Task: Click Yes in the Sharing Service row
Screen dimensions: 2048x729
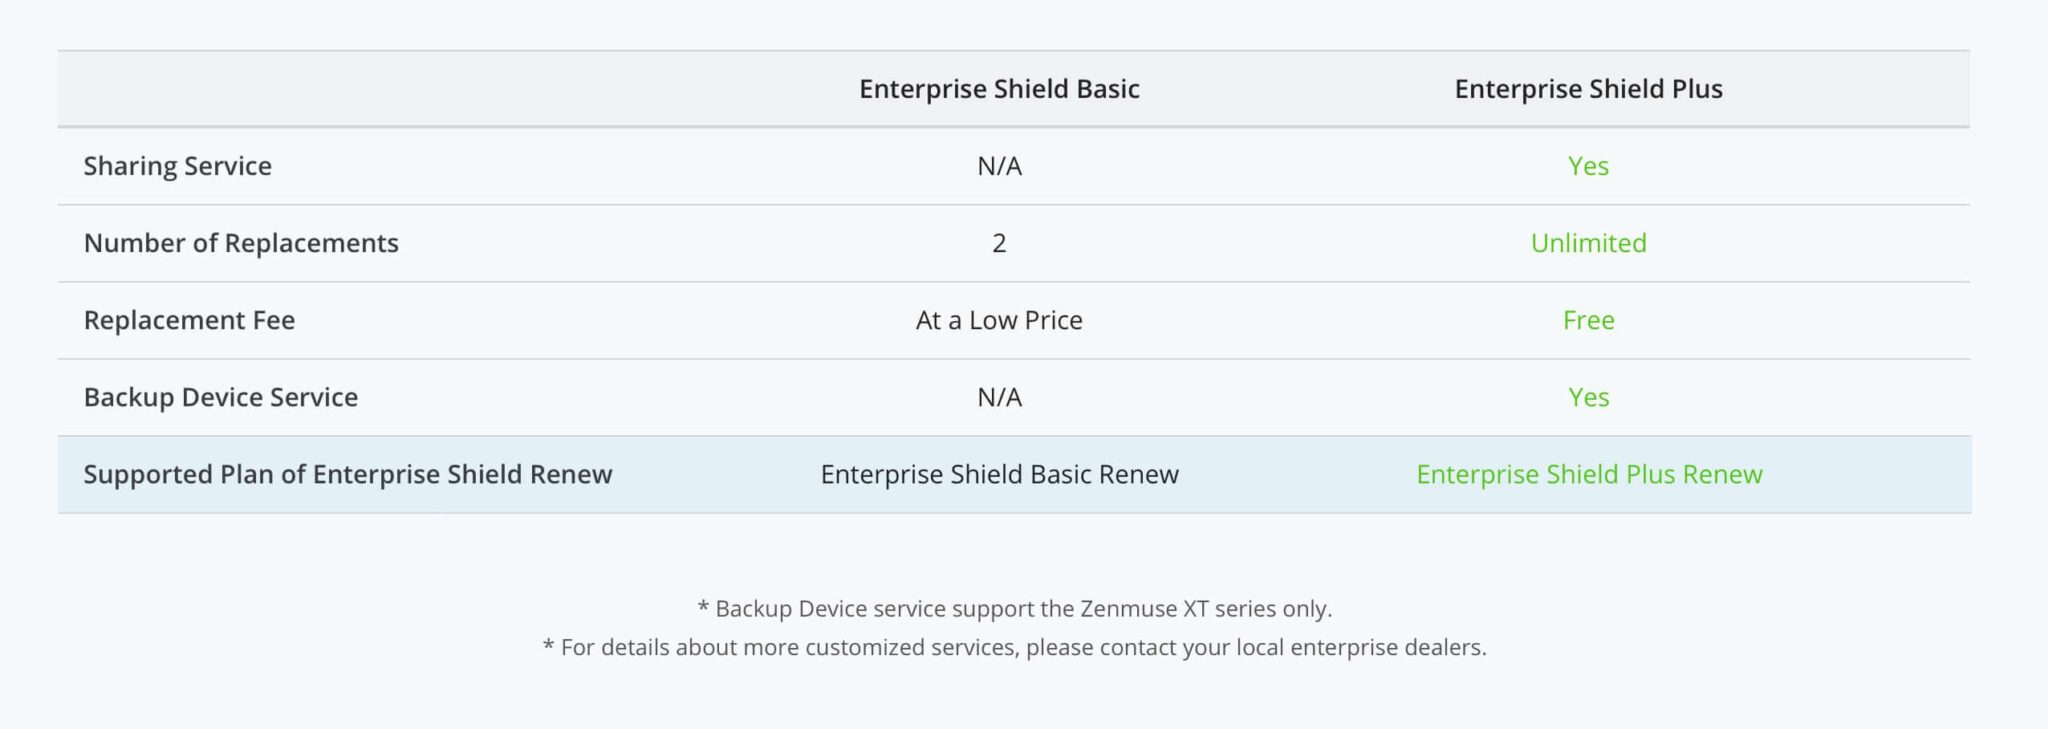Action: 1588,166
